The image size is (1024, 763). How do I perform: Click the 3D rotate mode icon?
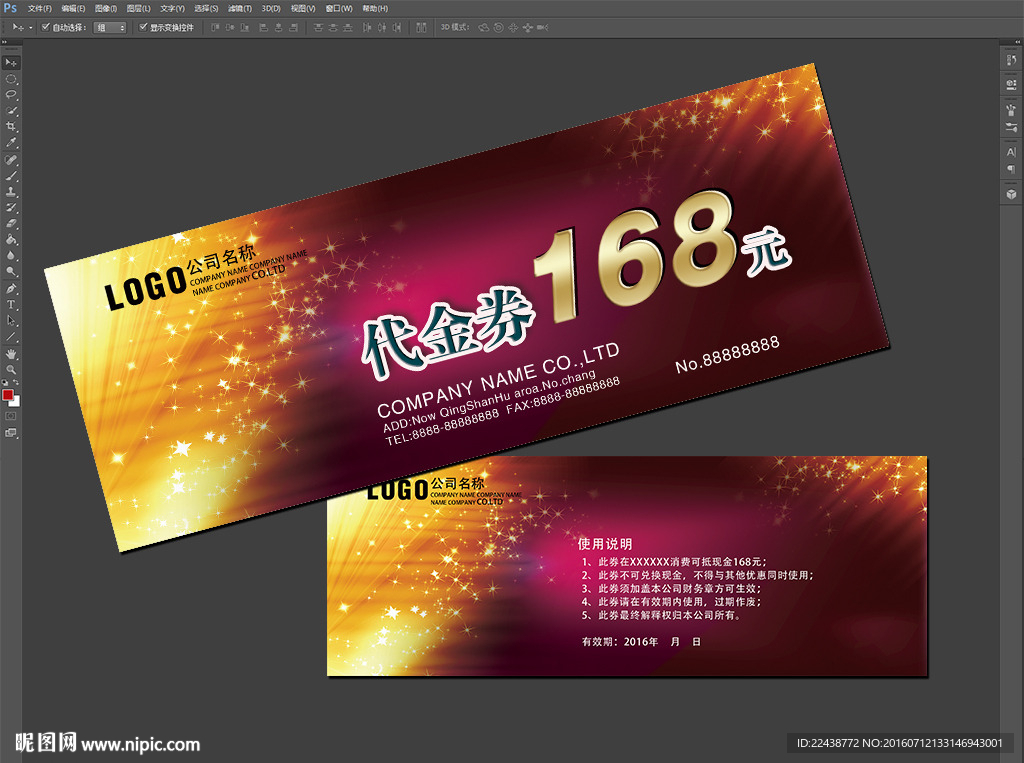click(484, 27)
